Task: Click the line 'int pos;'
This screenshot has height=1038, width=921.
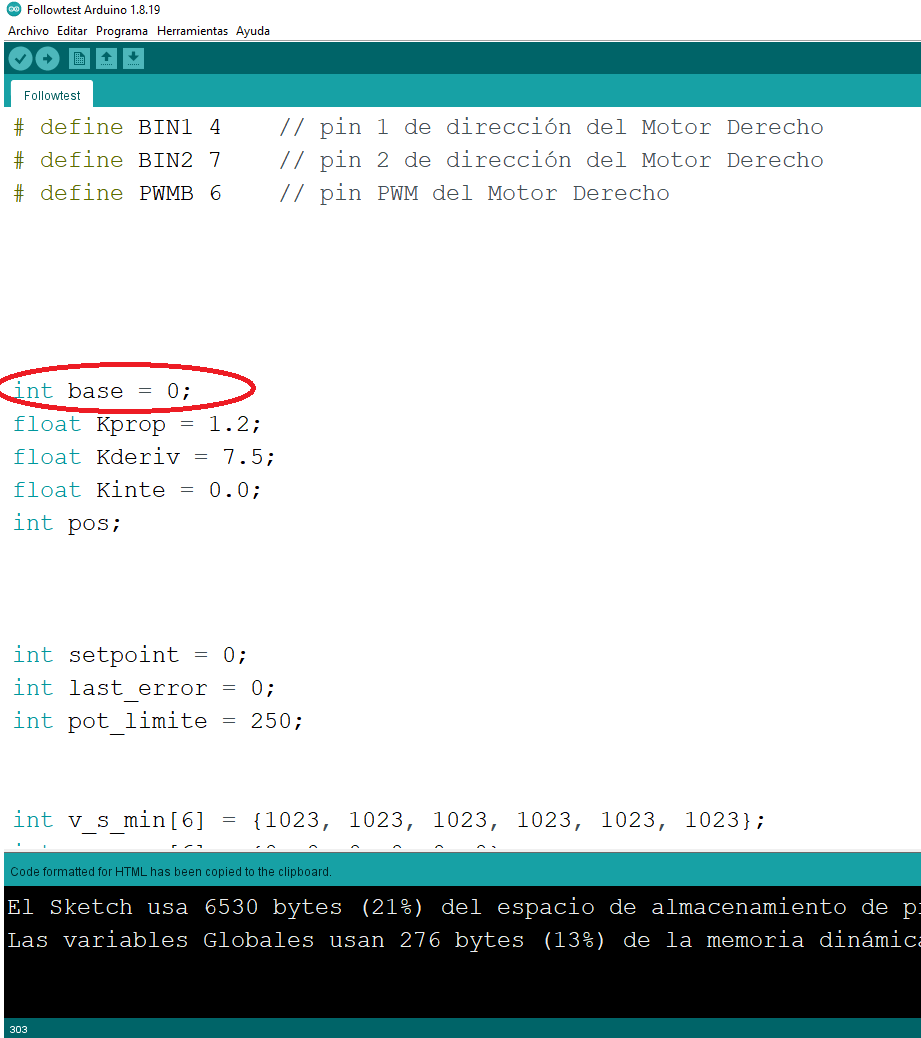Action: pyautogui.click(x=67, y=523)
